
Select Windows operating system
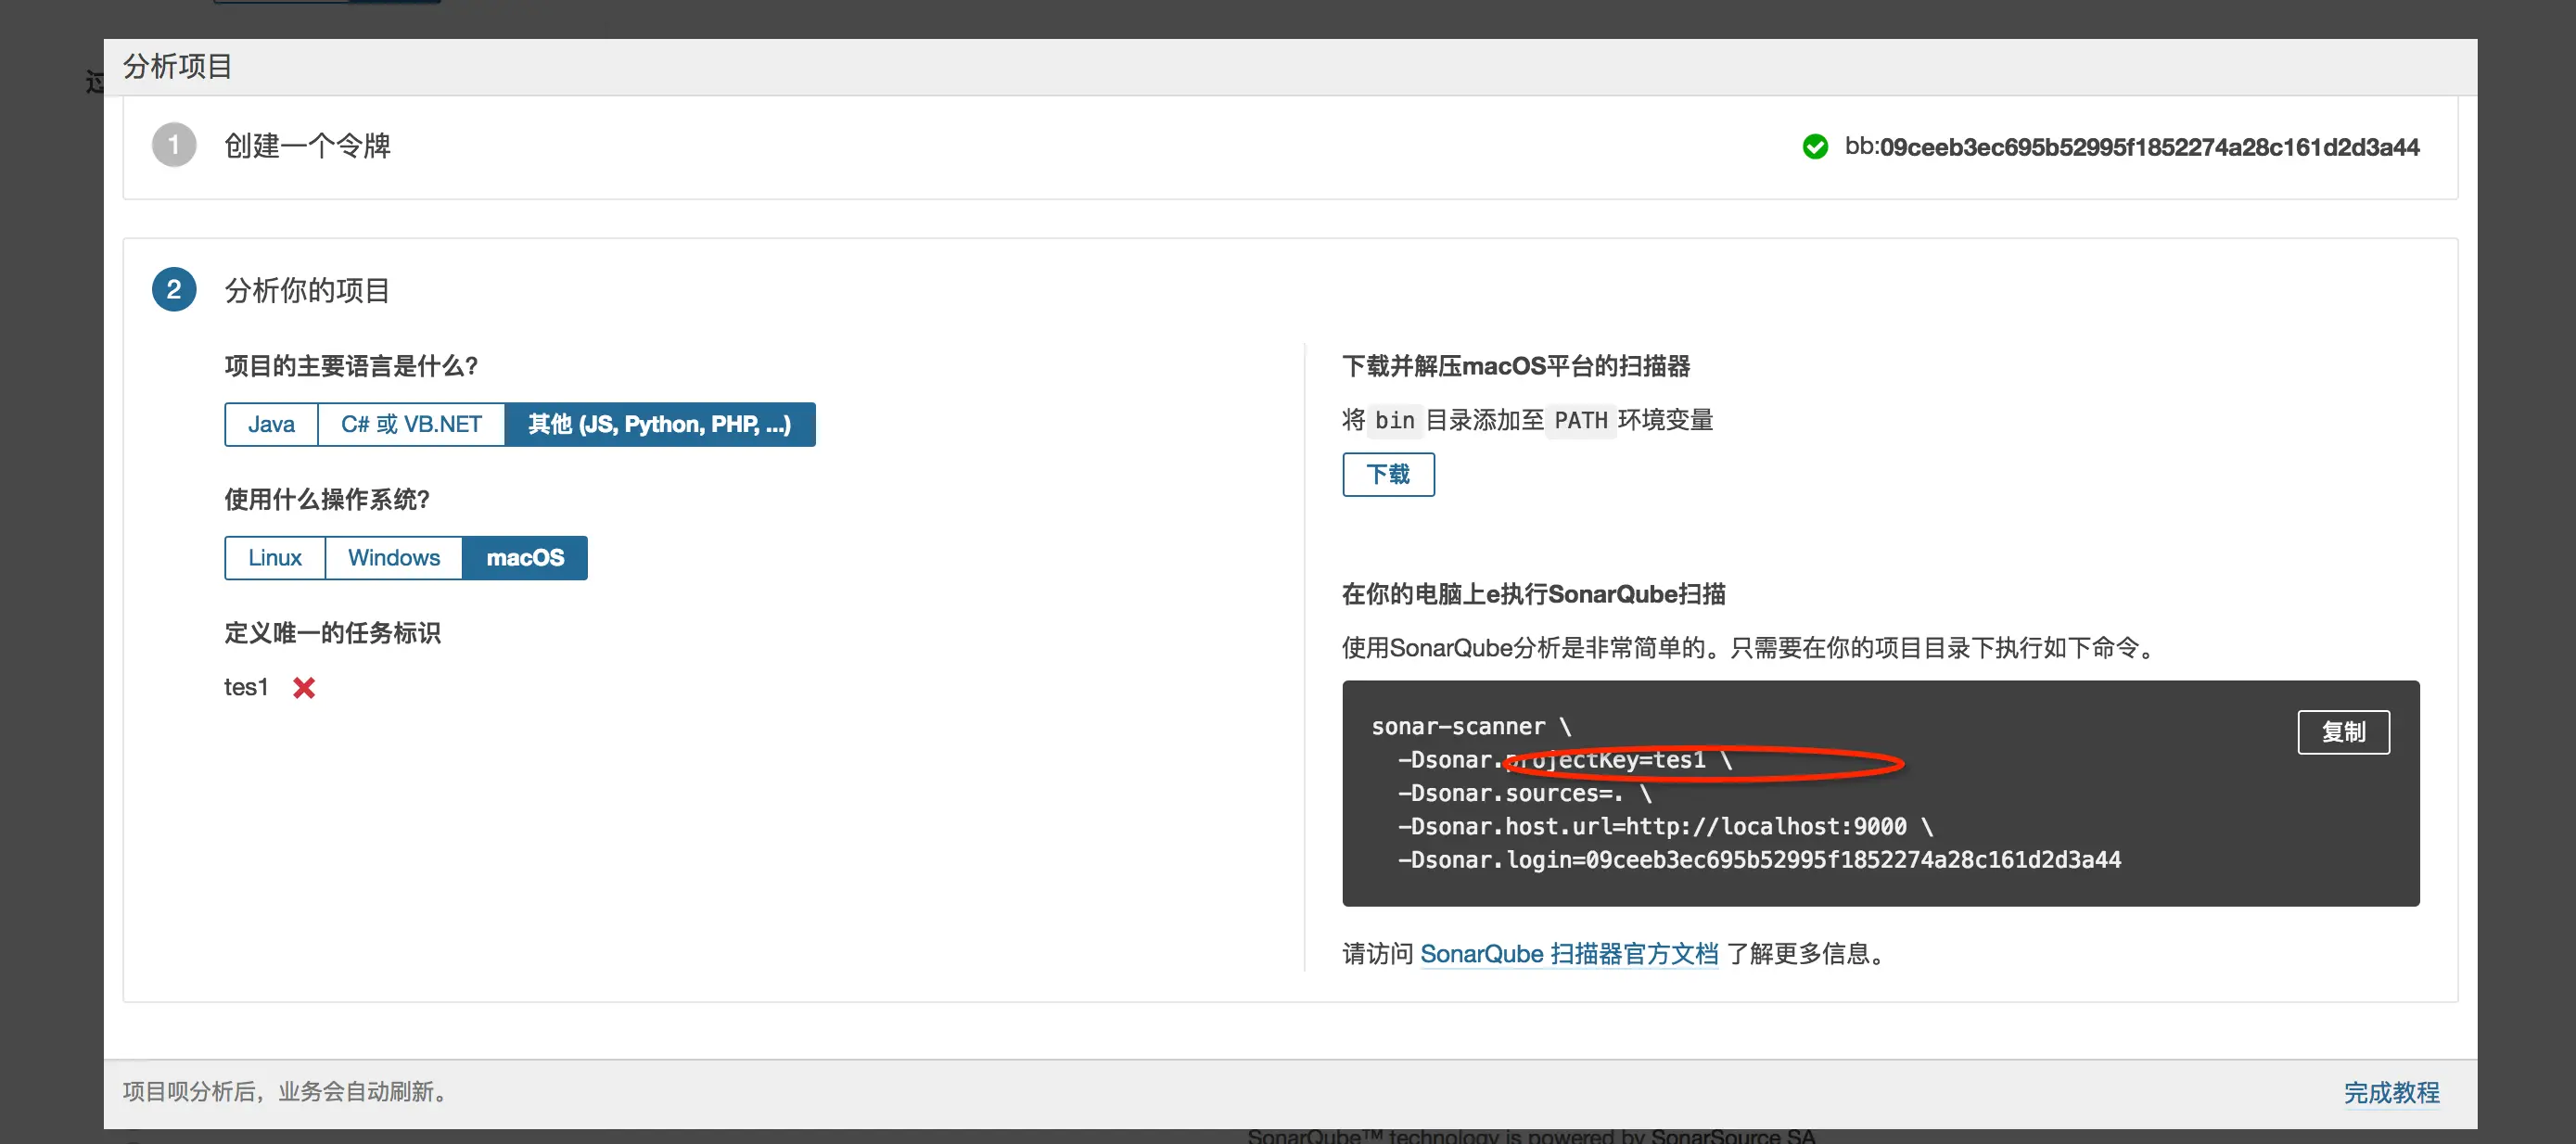[393, 558]
